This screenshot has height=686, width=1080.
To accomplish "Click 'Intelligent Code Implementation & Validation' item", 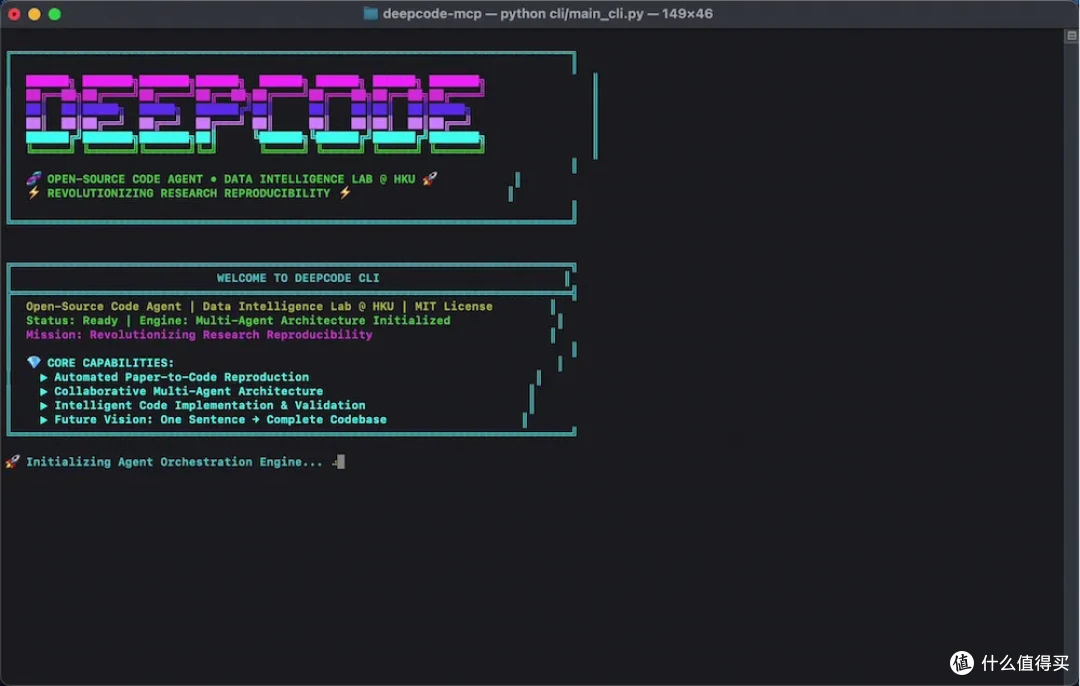I will point(210,406).
